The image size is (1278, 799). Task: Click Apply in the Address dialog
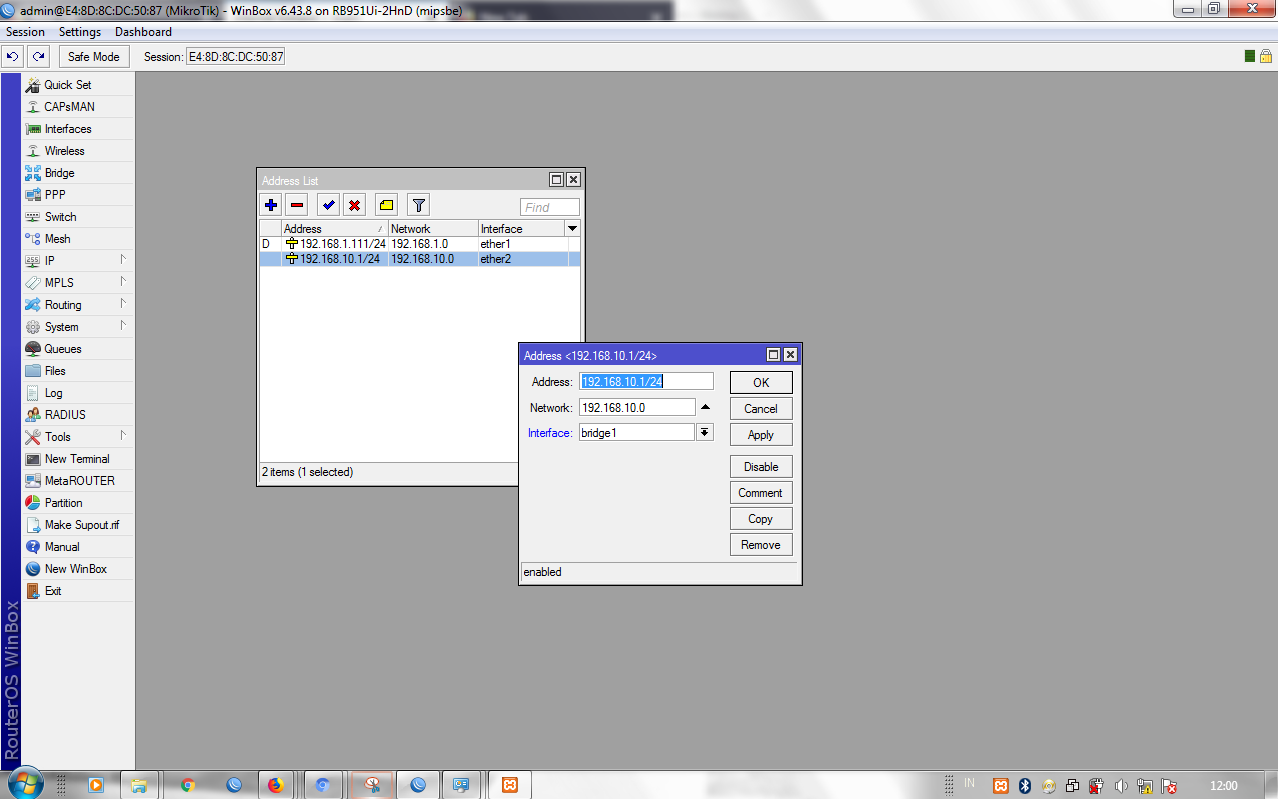pos(761,435)
